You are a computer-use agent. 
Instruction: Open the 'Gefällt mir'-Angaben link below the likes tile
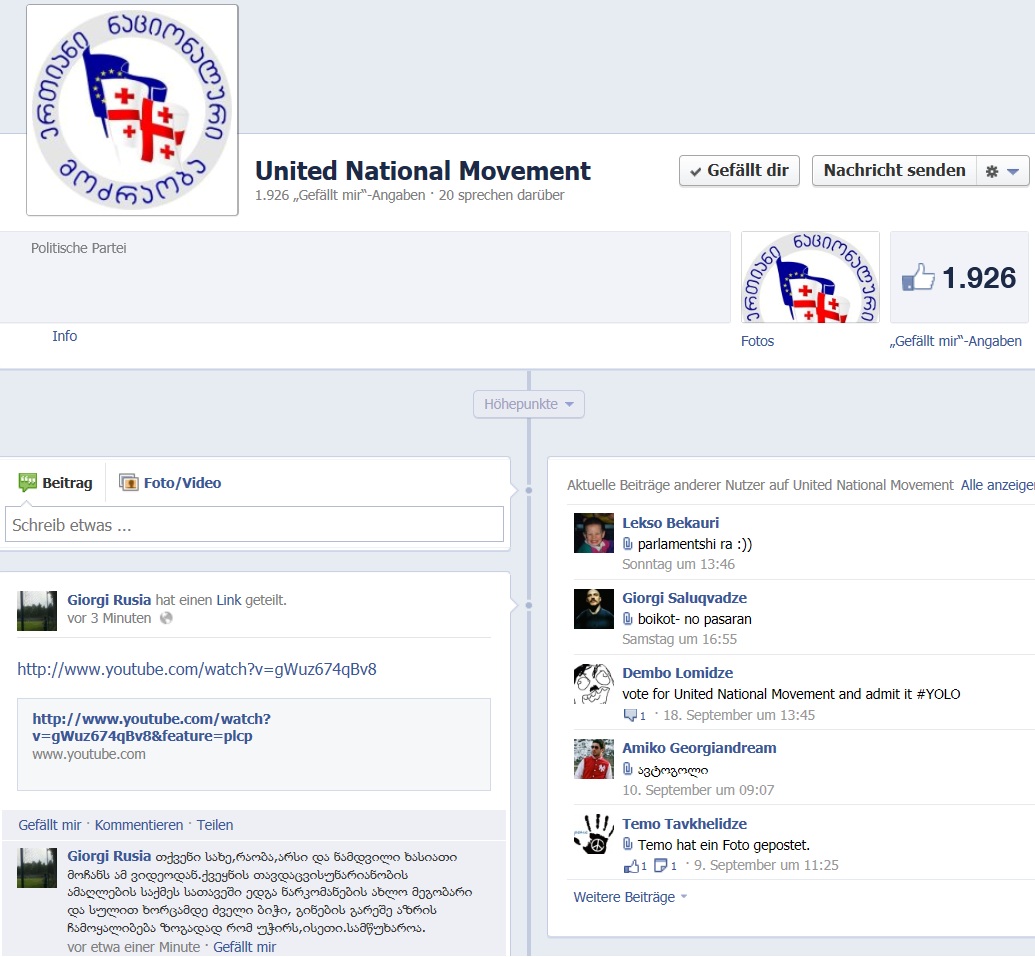[956, 341]
